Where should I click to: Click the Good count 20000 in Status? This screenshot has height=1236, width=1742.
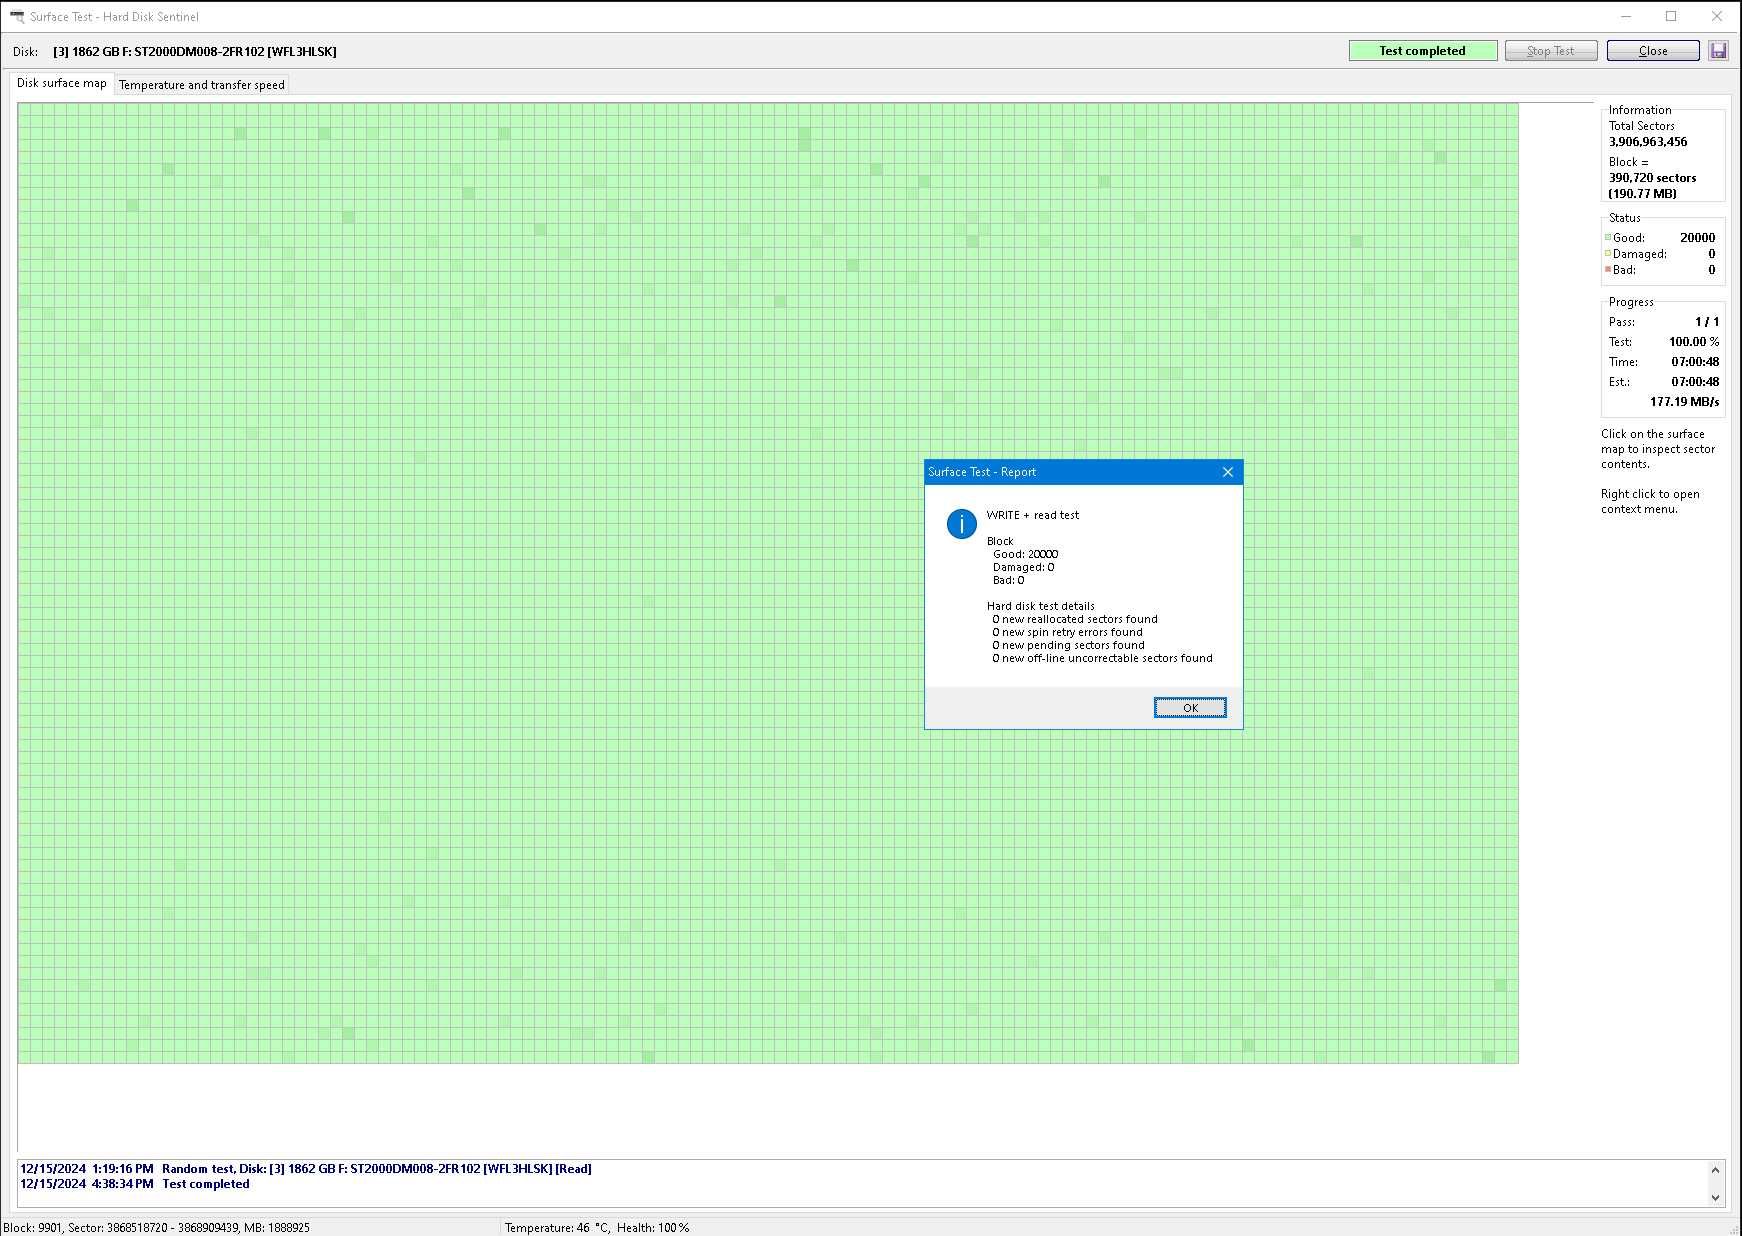tap(1697, 238)
